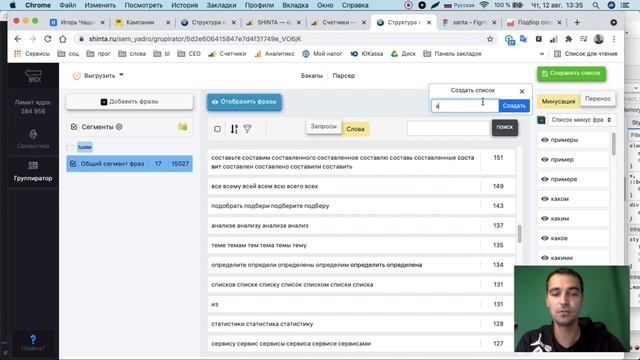Open Группиратор in the left sidebar
The image size is (640, 360).
pyautogui.click(x=33, y=171)
